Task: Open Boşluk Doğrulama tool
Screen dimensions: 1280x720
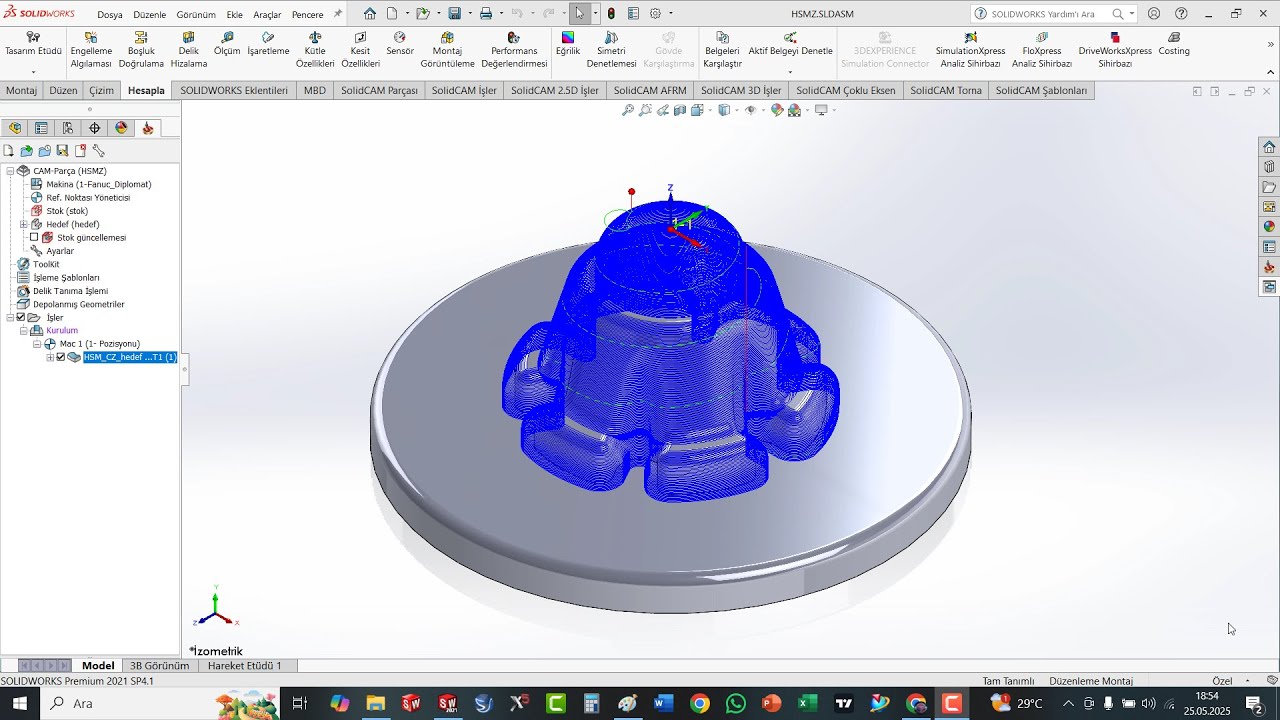Action: [141, 49]
